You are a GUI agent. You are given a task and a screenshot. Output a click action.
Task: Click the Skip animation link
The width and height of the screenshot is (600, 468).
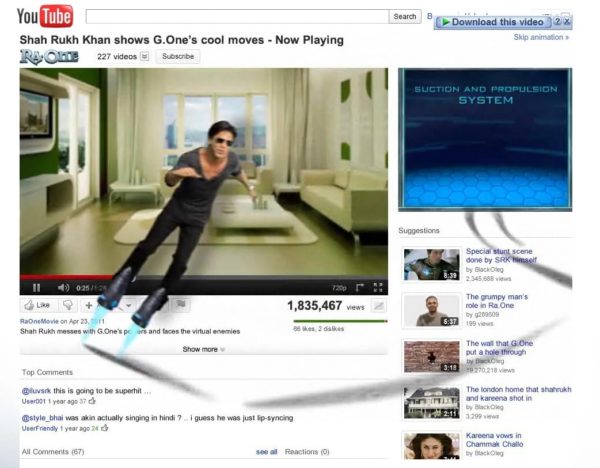541,38
